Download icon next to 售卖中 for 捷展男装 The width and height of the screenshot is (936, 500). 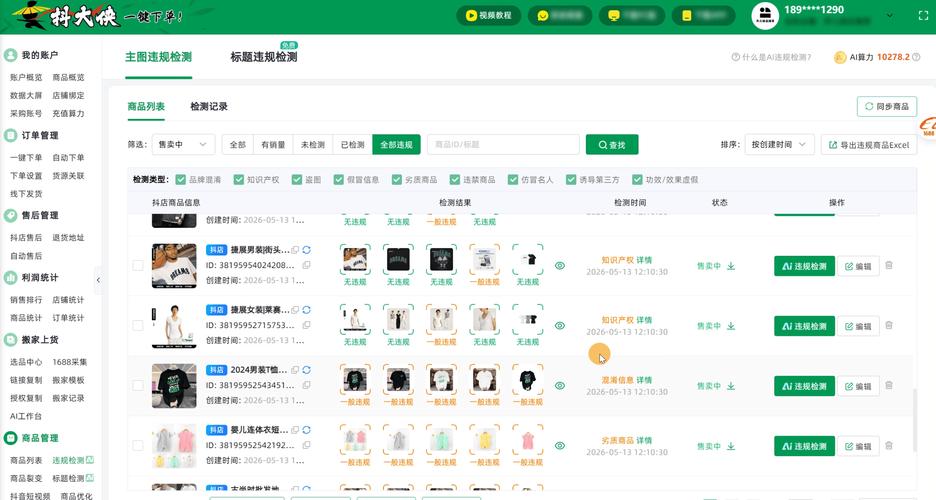731,266
